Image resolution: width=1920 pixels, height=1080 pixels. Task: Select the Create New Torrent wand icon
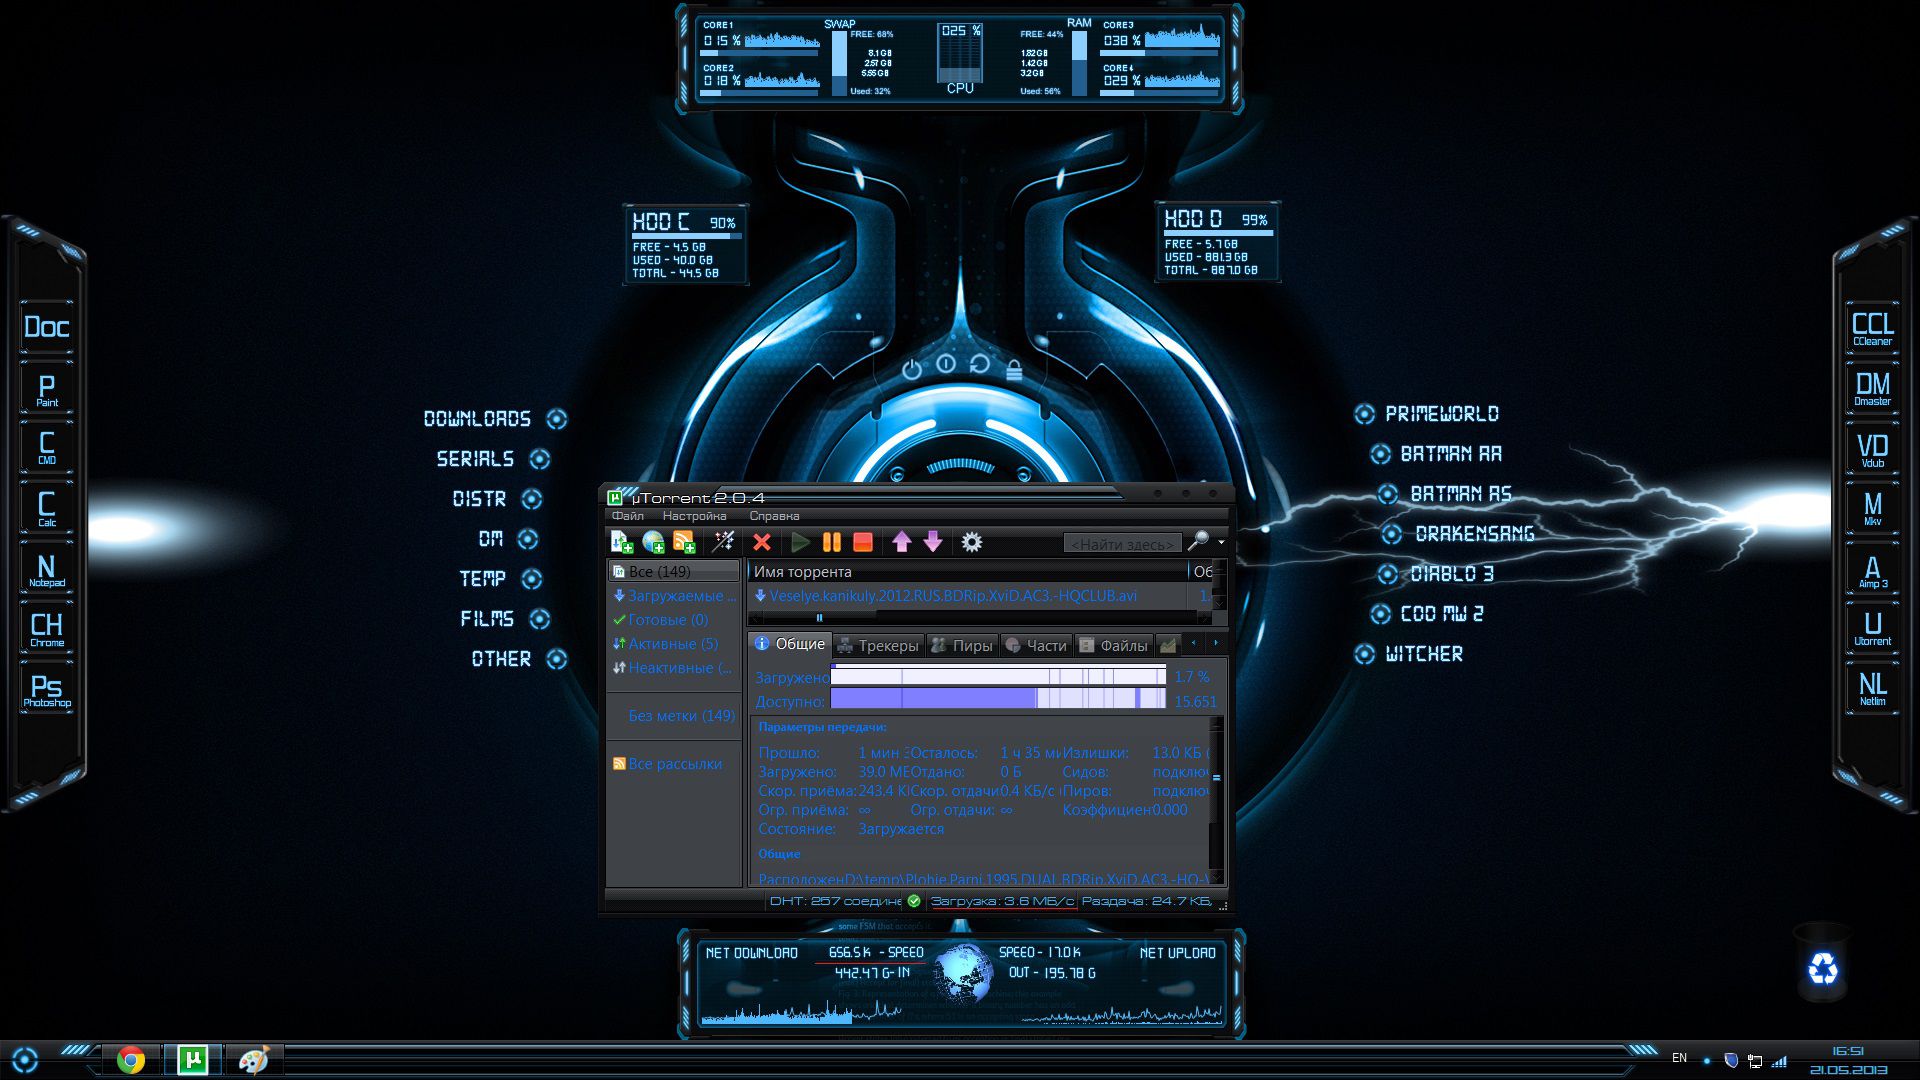(x=723, y=542)
